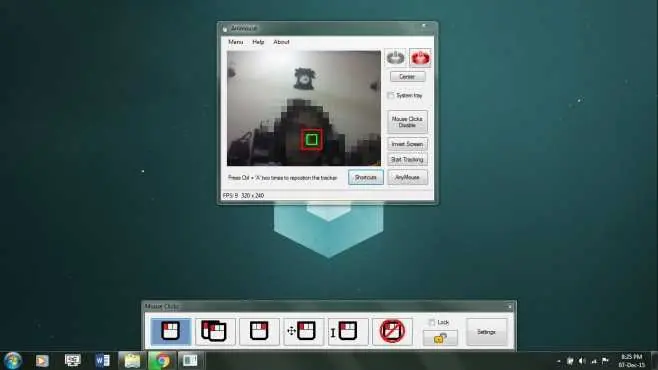Choose the text-select mouse click icon
This screenshot has width=658, height=370.
pos(348,331)
